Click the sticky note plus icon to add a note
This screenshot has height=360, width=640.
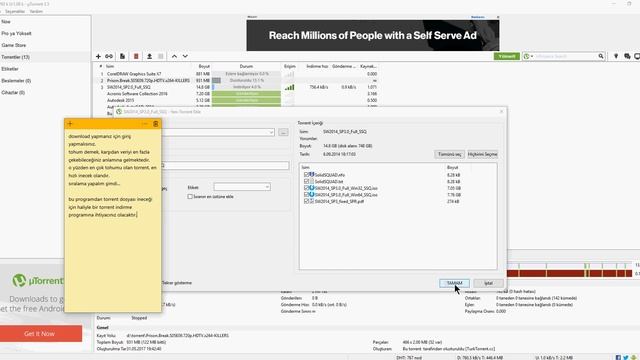click(x=70, y=124)
